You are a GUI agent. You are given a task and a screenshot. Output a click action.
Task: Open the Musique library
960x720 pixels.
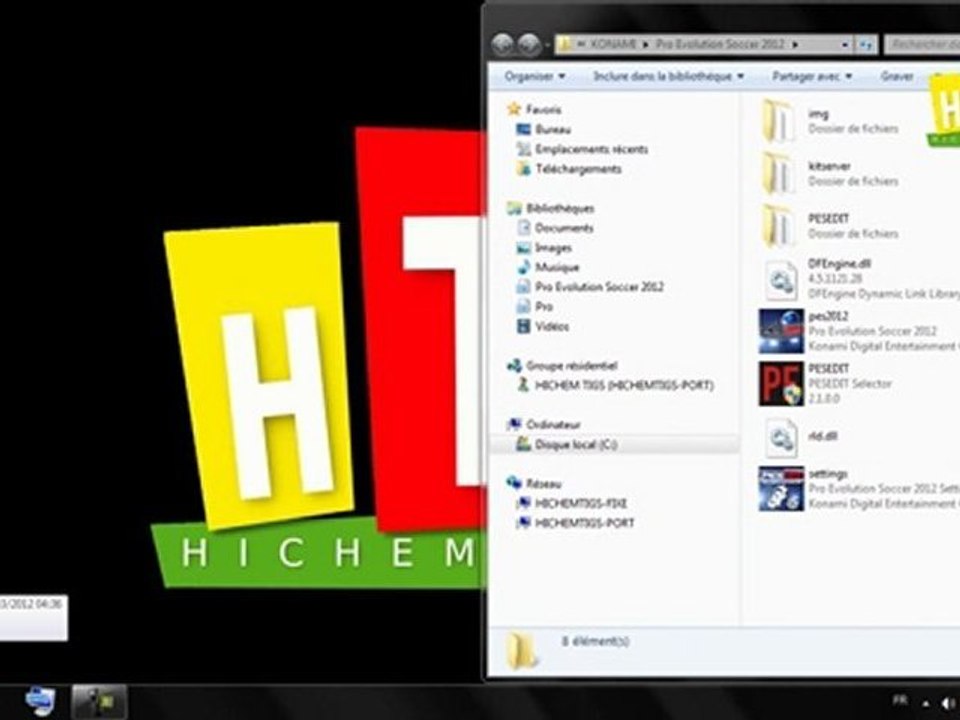tap(557, 267)
